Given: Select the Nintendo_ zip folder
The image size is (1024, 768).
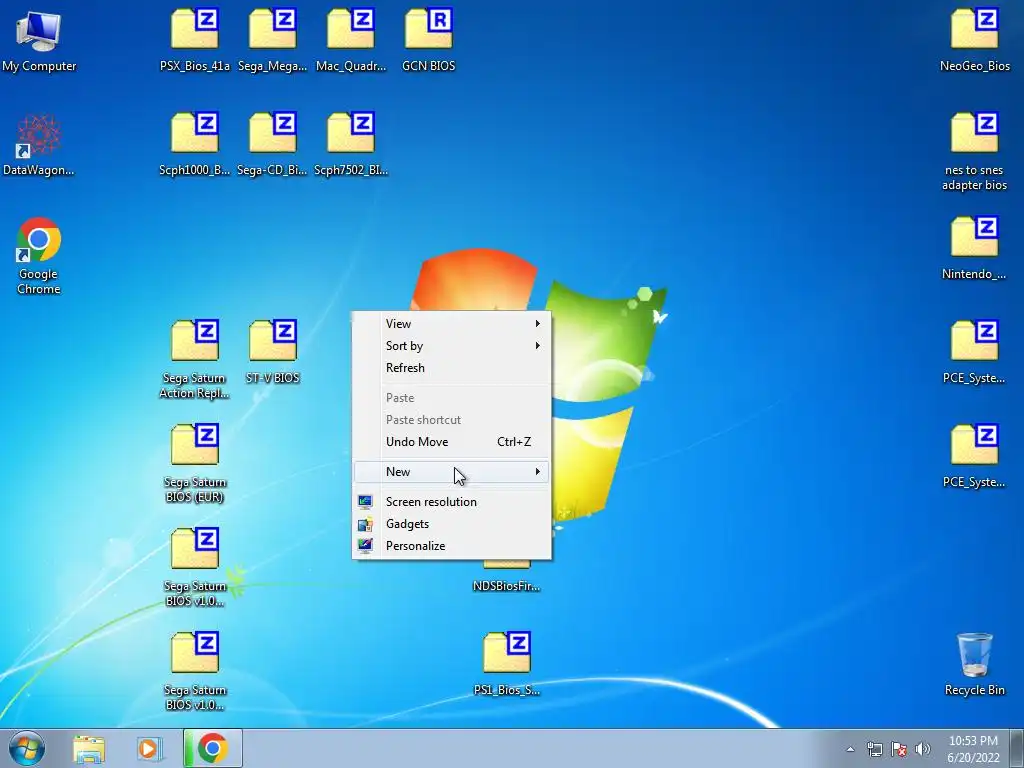Looking at the screenshot, I should click(x=974, y=248).
